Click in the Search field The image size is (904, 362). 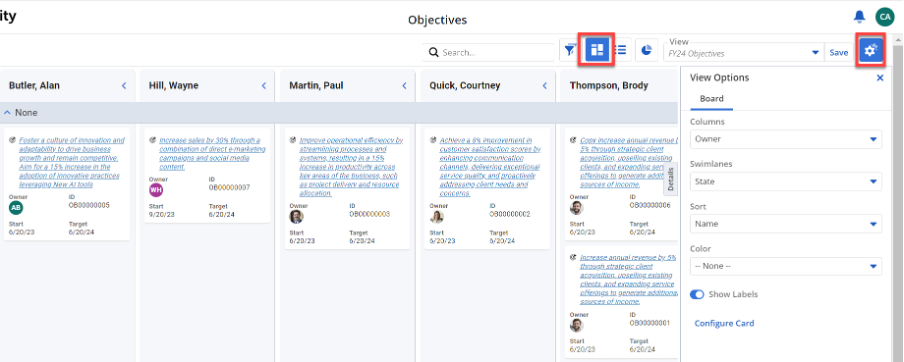(488, 52)
